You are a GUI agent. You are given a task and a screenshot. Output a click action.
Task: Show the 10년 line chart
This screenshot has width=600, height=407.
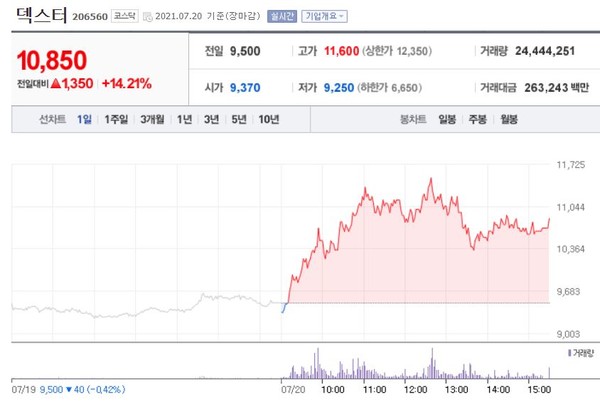tap(268, 120)
